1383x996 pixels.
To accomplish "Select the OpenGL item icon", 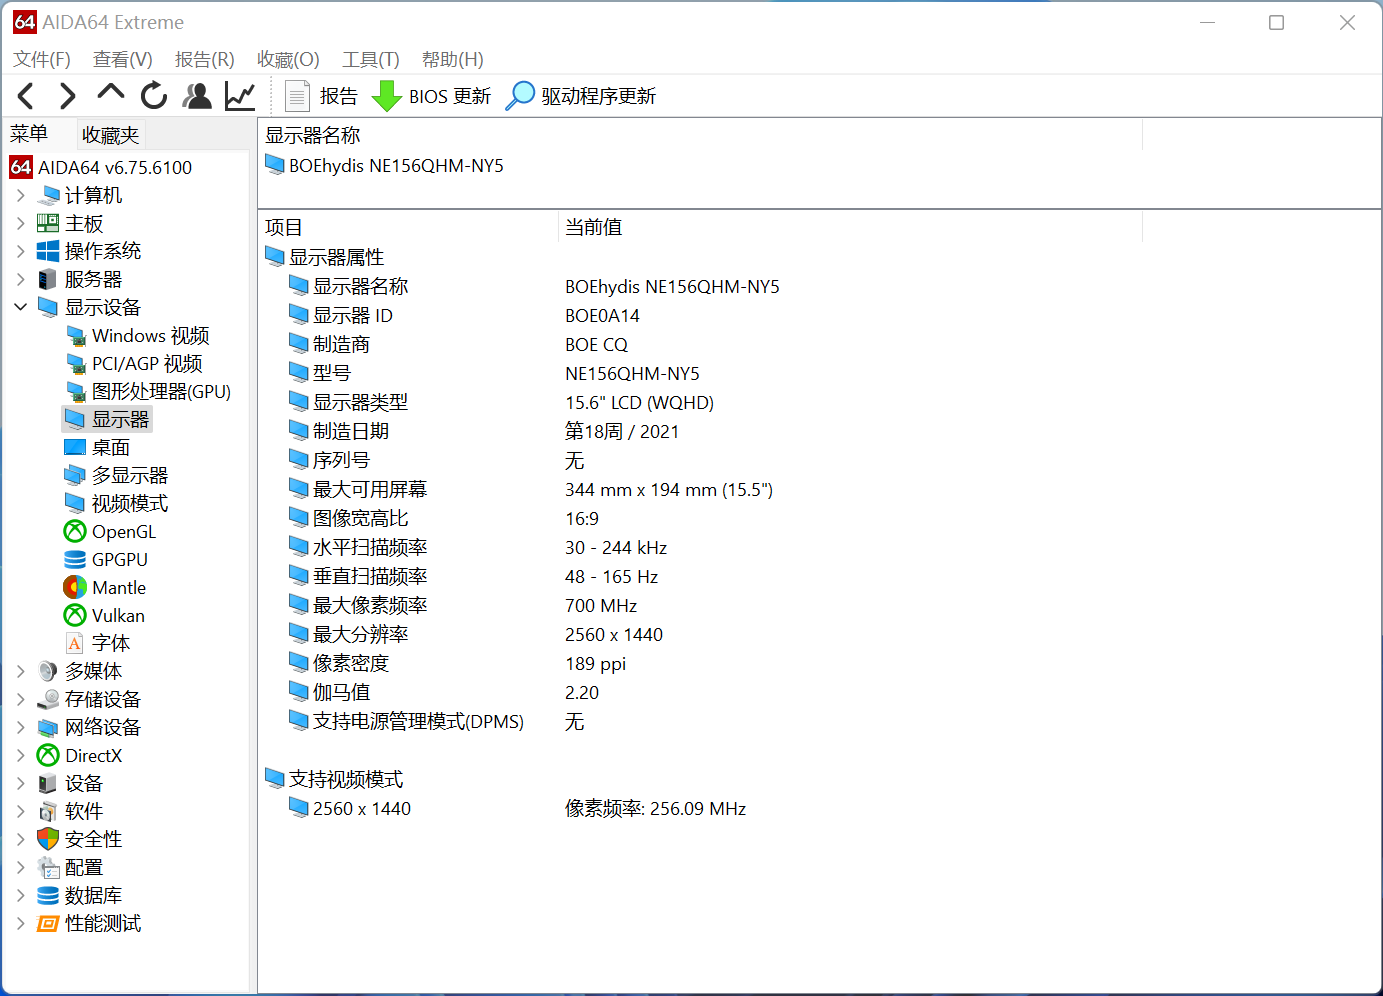I will click(x=75, y=531).
